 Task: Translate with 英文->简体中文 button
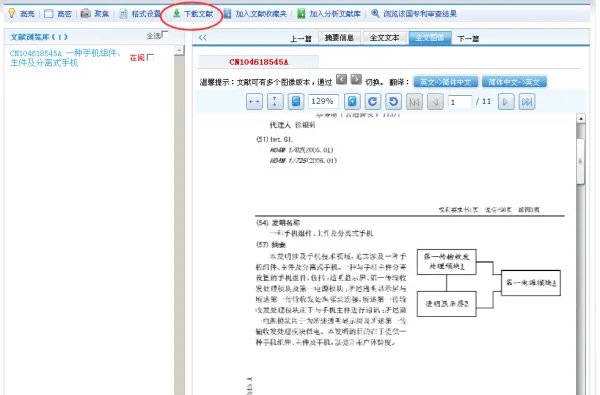(x=446, y=82)
